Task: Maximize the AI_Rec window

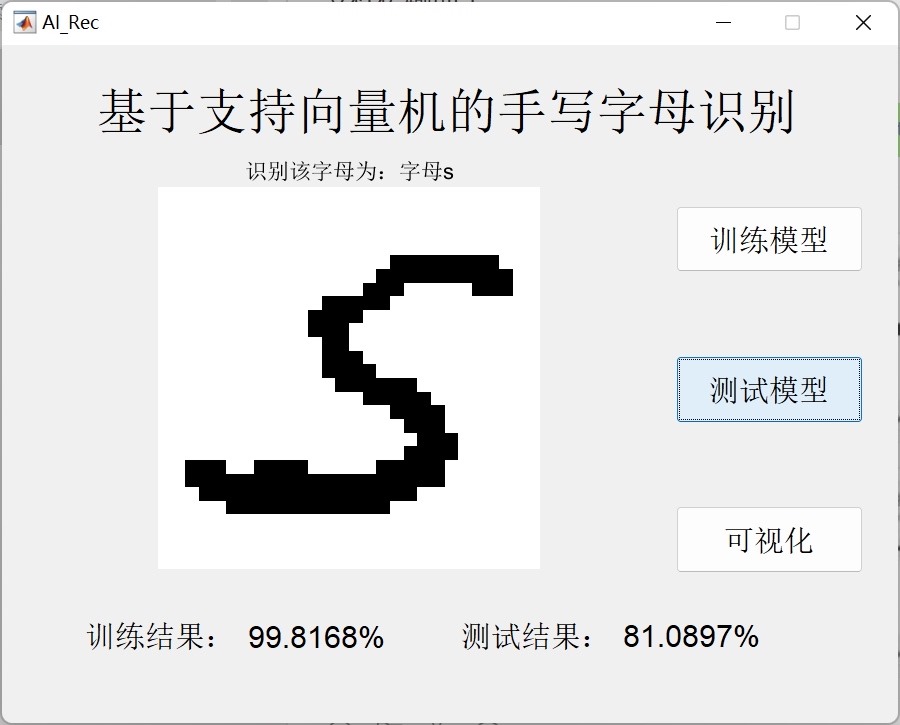Action: [x=792, y=22]
